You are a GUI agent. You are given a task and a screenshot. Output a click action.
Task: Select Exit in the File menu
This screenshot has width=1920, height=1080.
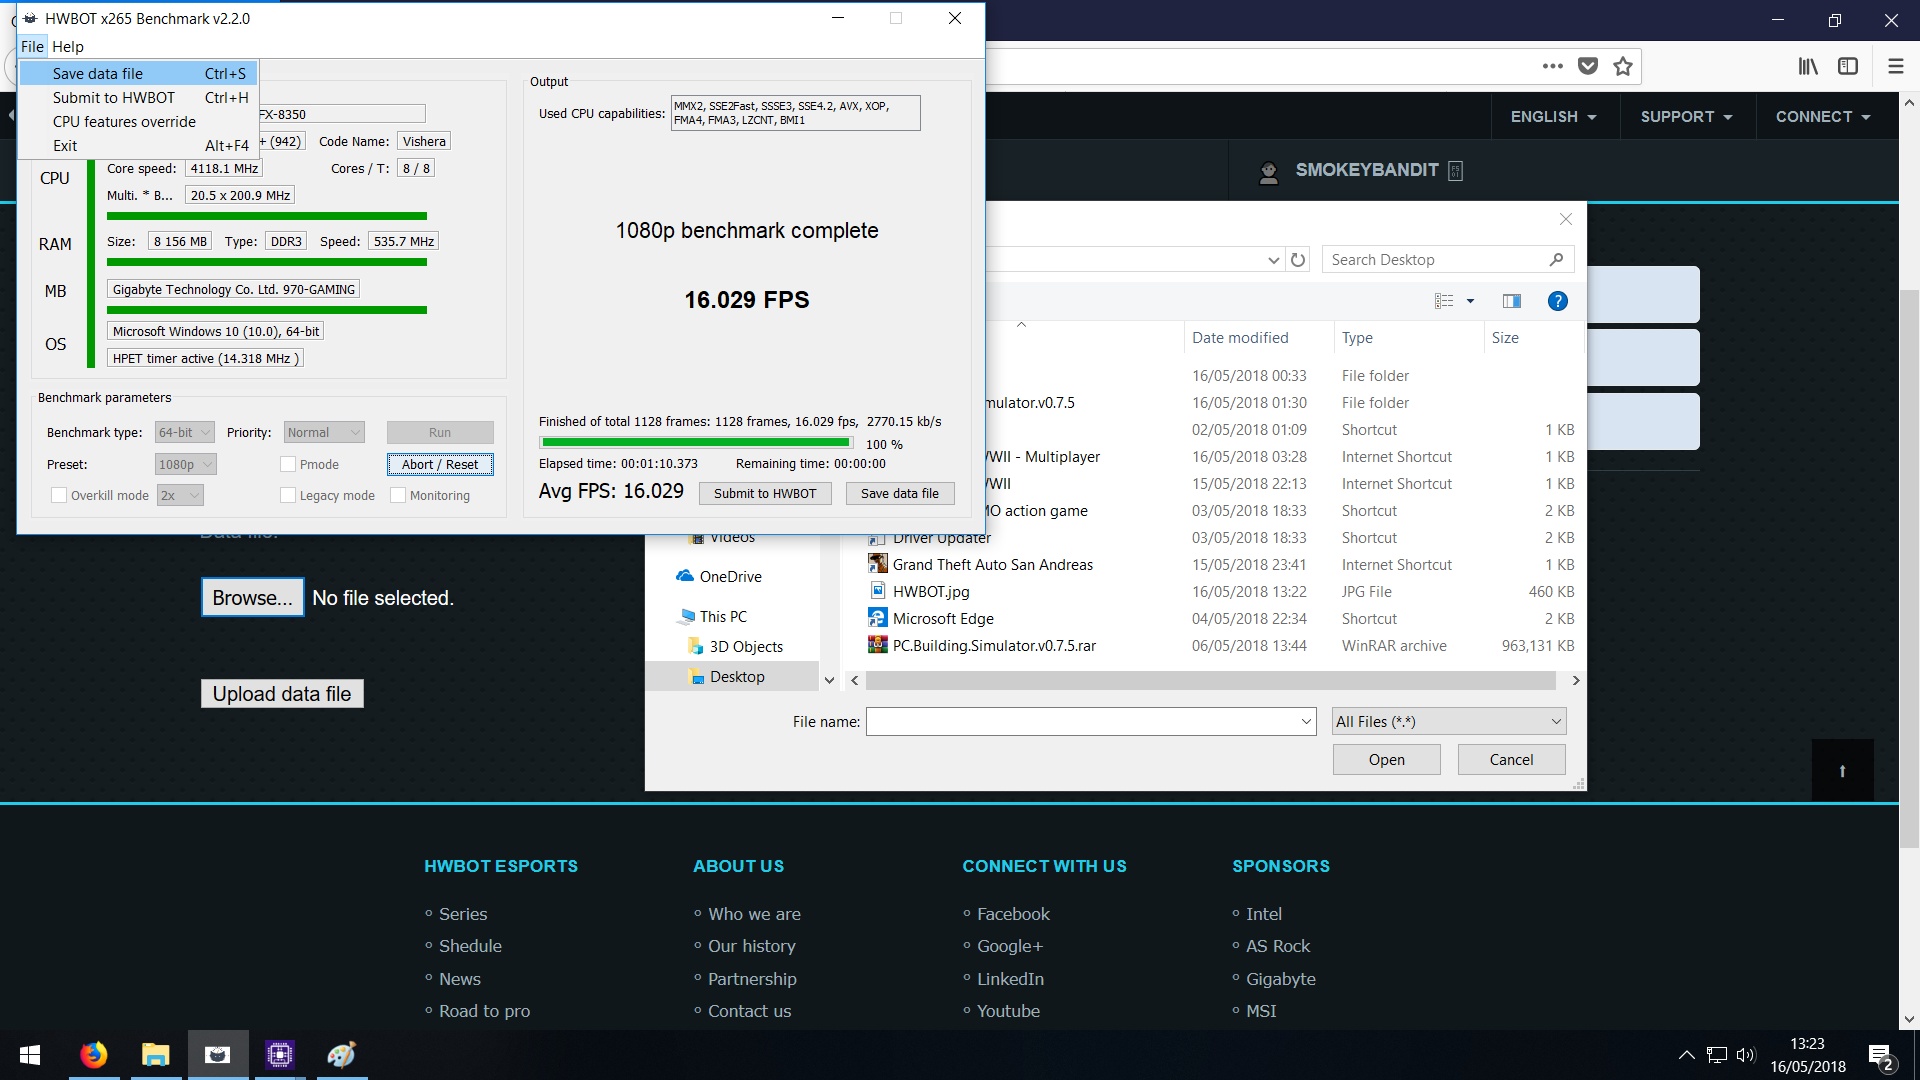click(139, 146)
